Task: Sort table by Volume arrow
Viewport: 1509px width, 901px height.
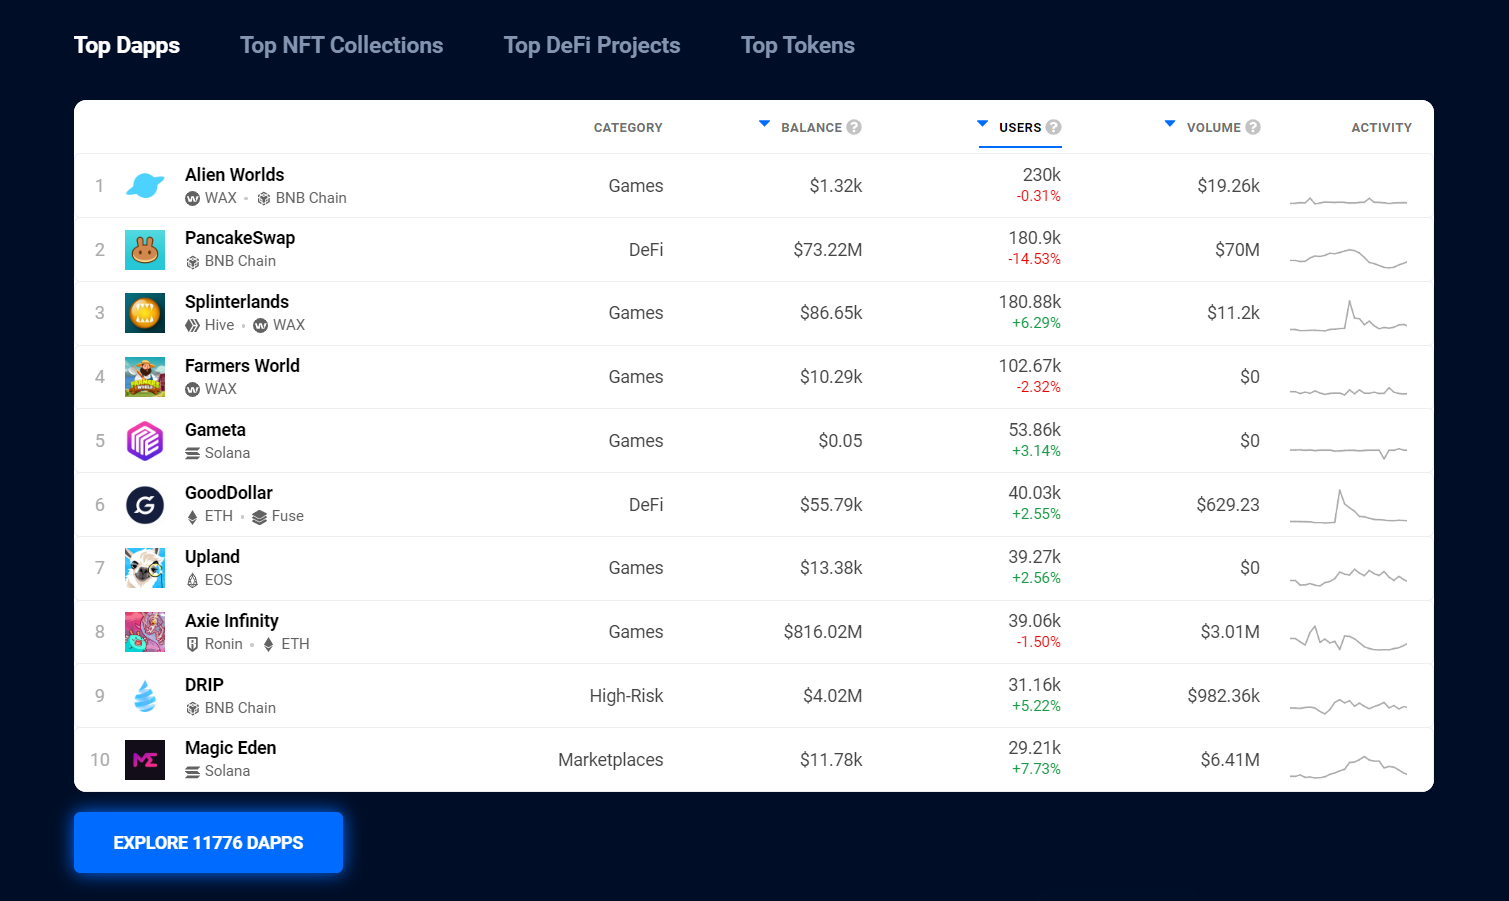Action: coord(1170,124)
